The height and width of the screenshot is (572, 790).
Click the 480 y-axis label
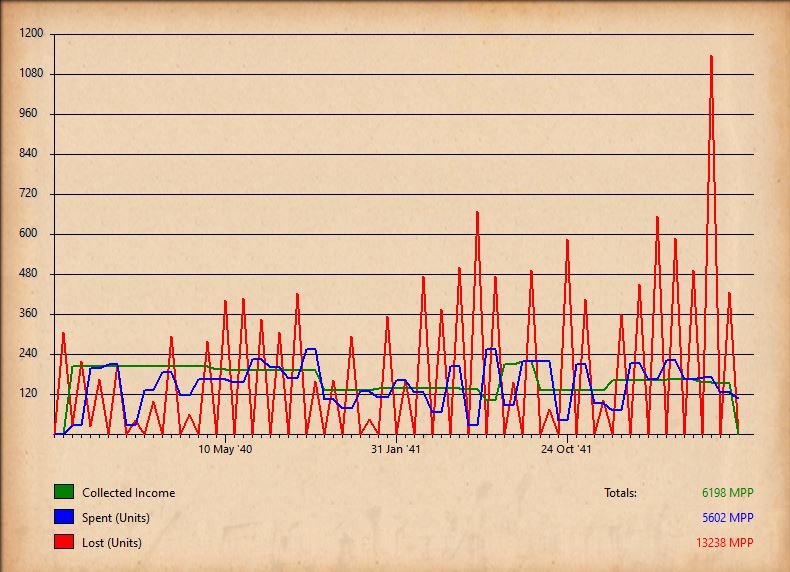click(29, 274)
